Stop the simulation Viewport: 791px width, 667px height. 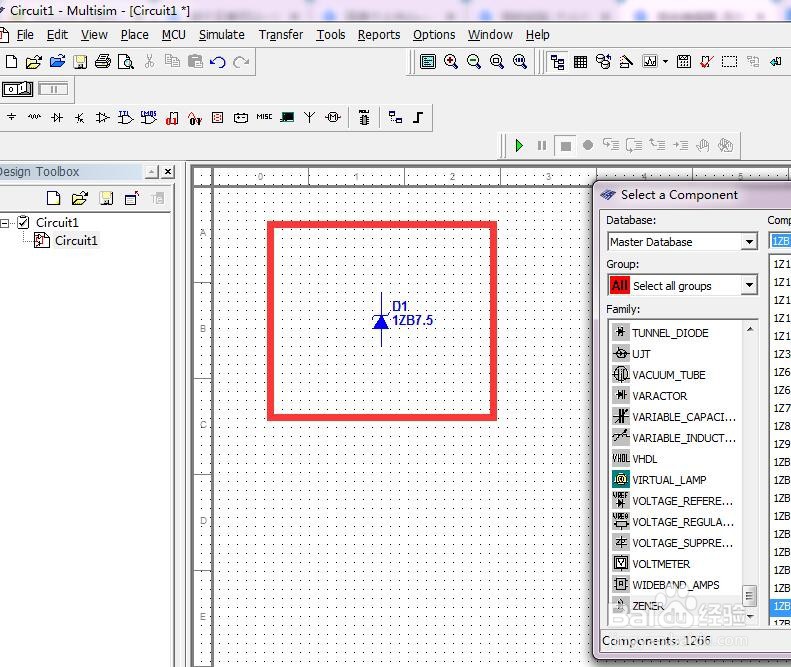566,146
